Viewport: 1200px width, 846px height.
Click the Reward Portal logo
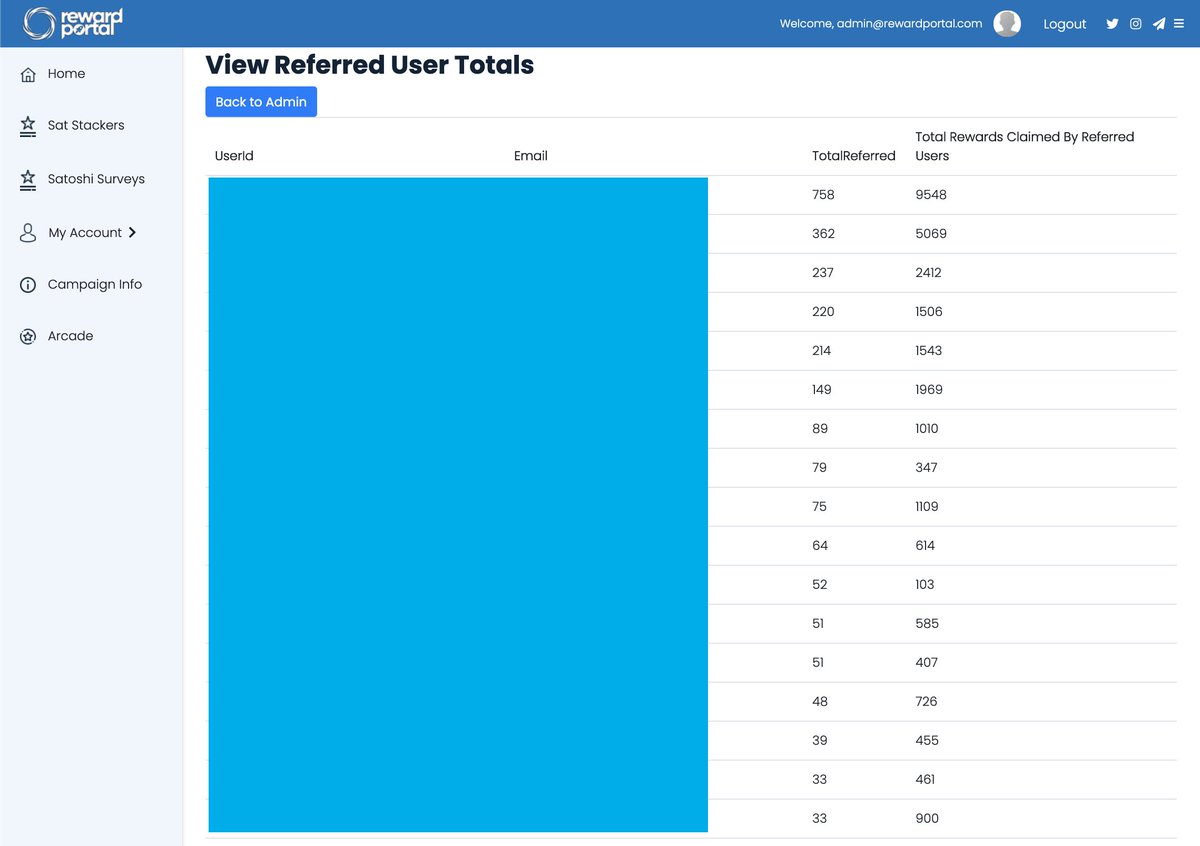click(73, 23)
